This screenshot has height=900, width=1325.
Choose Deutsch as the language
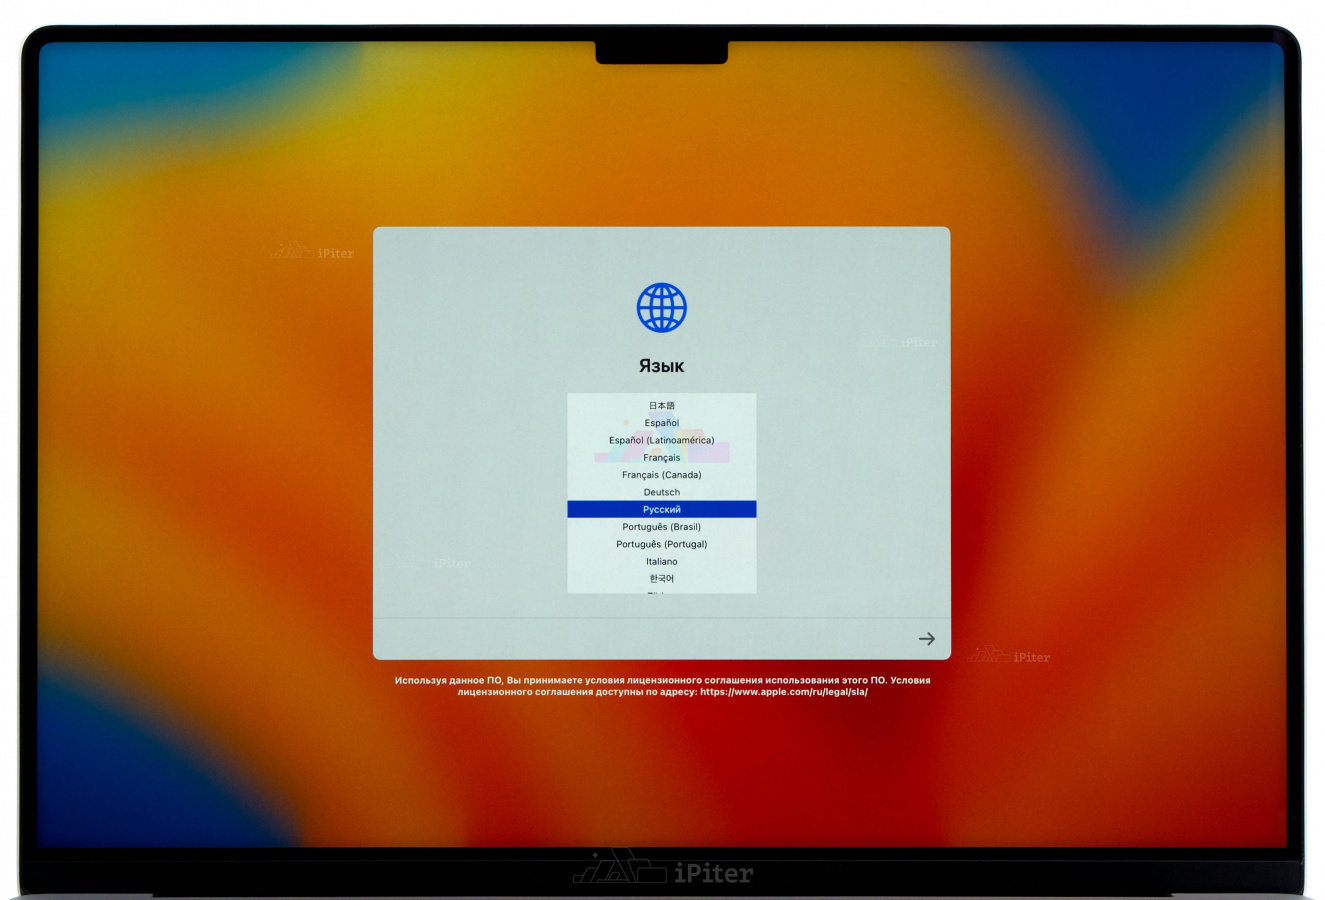tap(662, 492)
